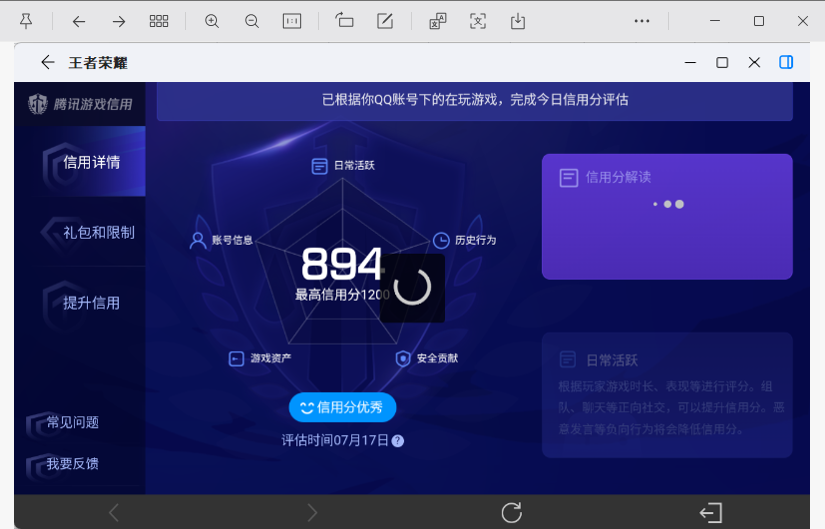Click the 894 credit score

[342, 264]
